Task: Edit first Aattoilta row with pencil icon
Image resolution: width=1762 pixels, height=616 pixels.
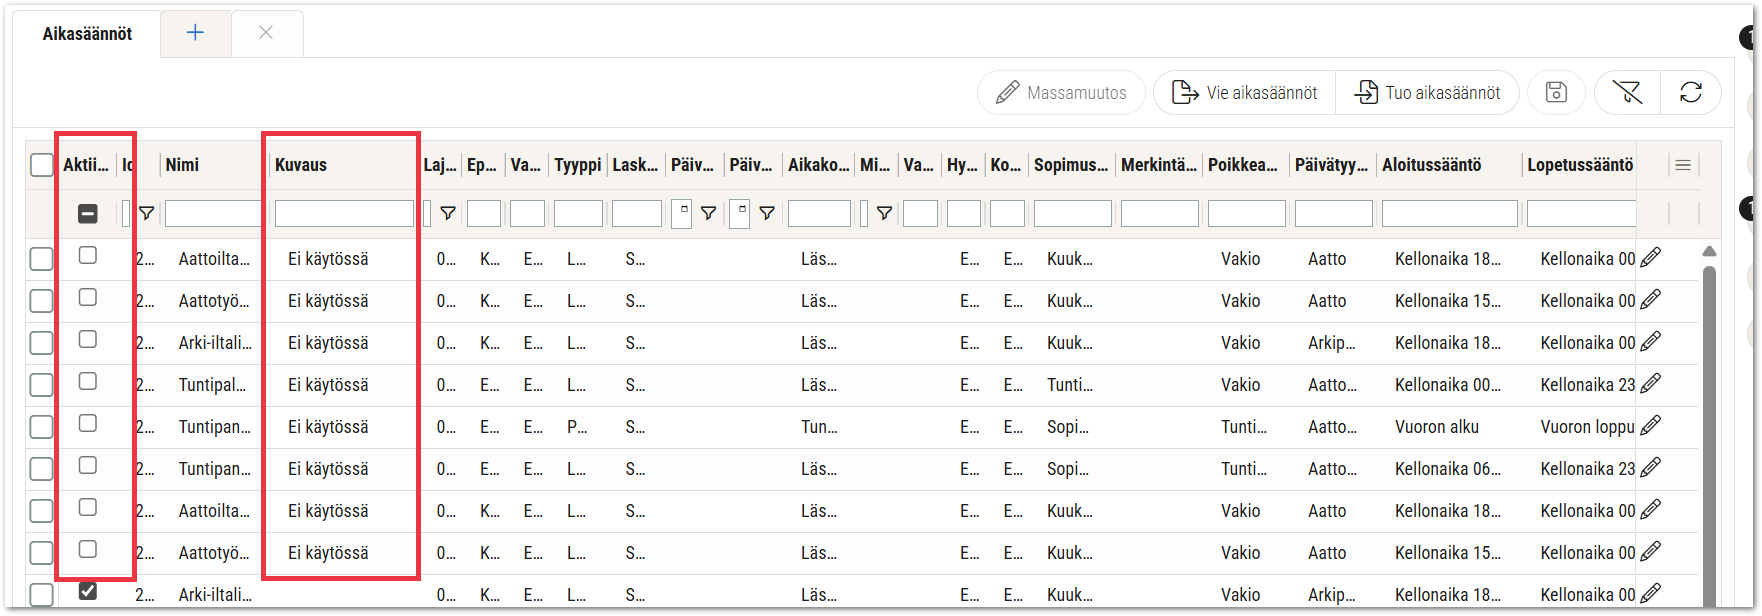Action: click(1651, 258)
